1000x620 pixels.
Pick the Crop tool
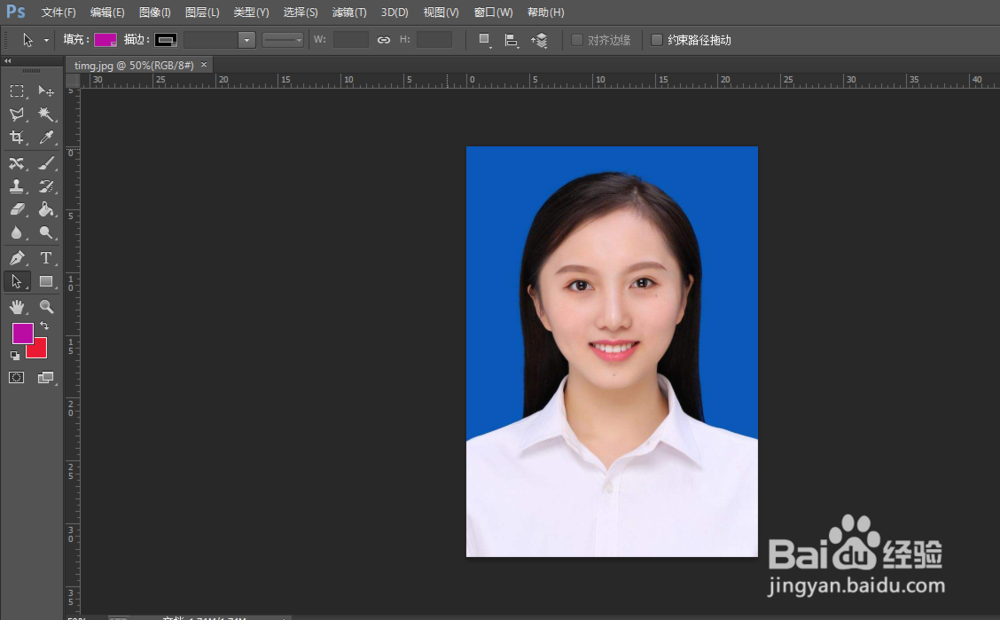(17, 138)
